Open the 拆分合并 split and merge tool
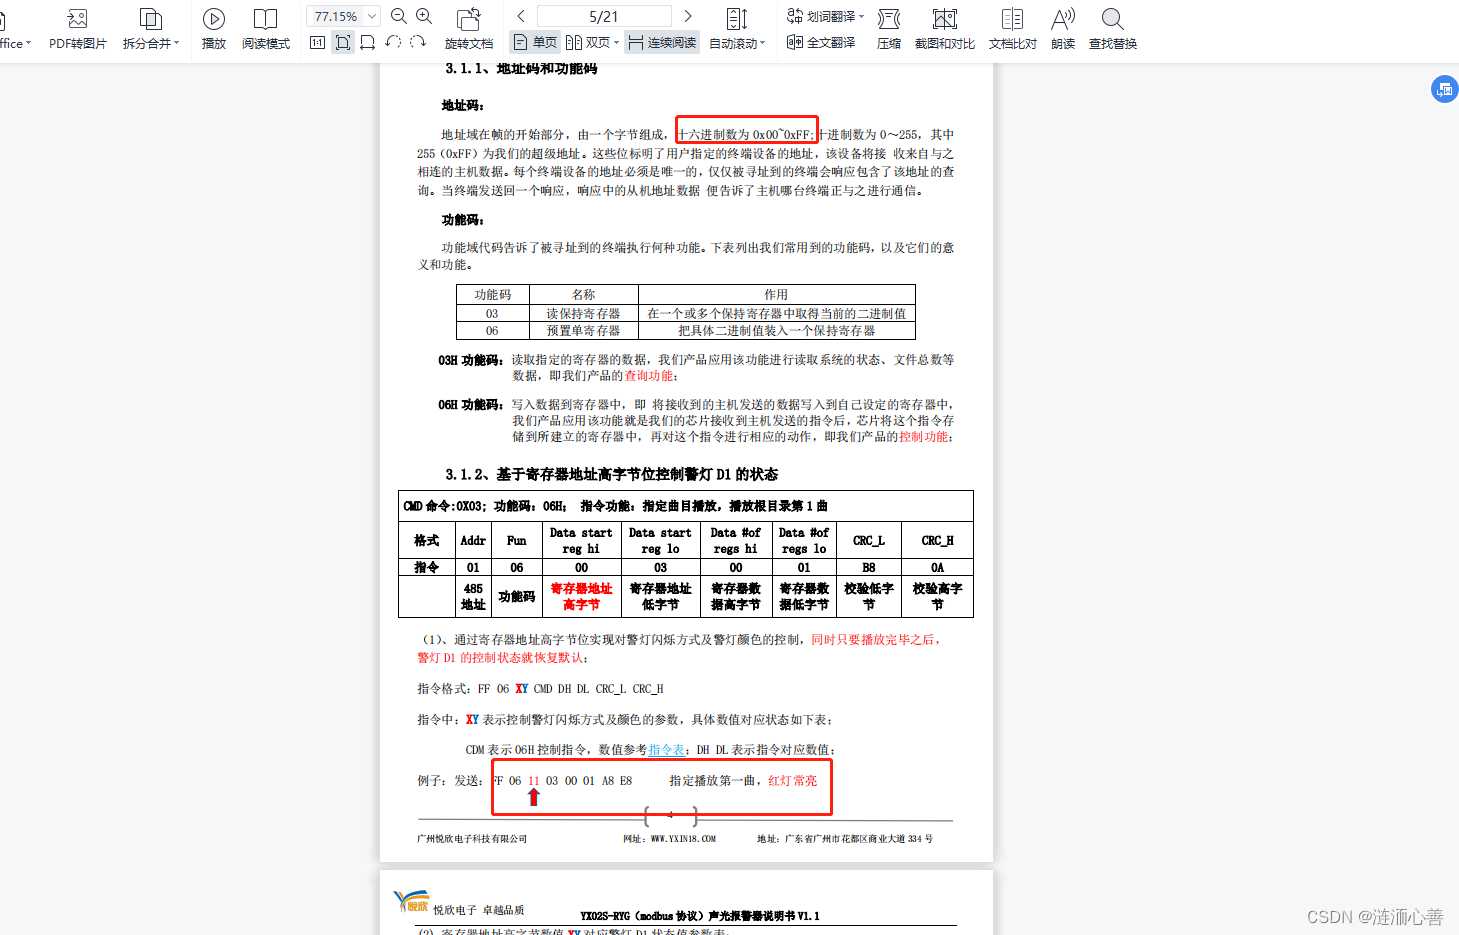Image resolution: width=1459 pixels, height=935 pixels. tap(150, 29)
